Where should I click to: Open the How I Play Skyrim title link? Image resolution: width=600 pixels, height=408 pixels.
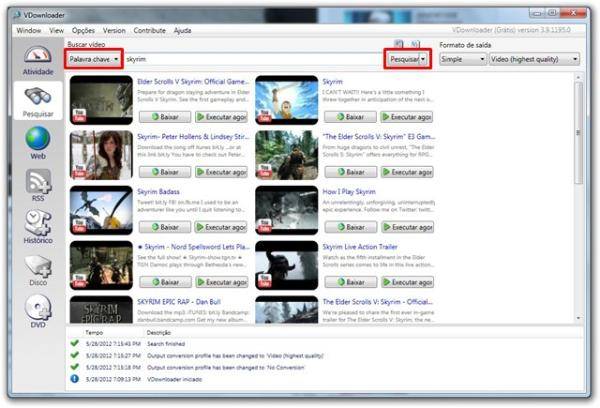tap(349, 191)
